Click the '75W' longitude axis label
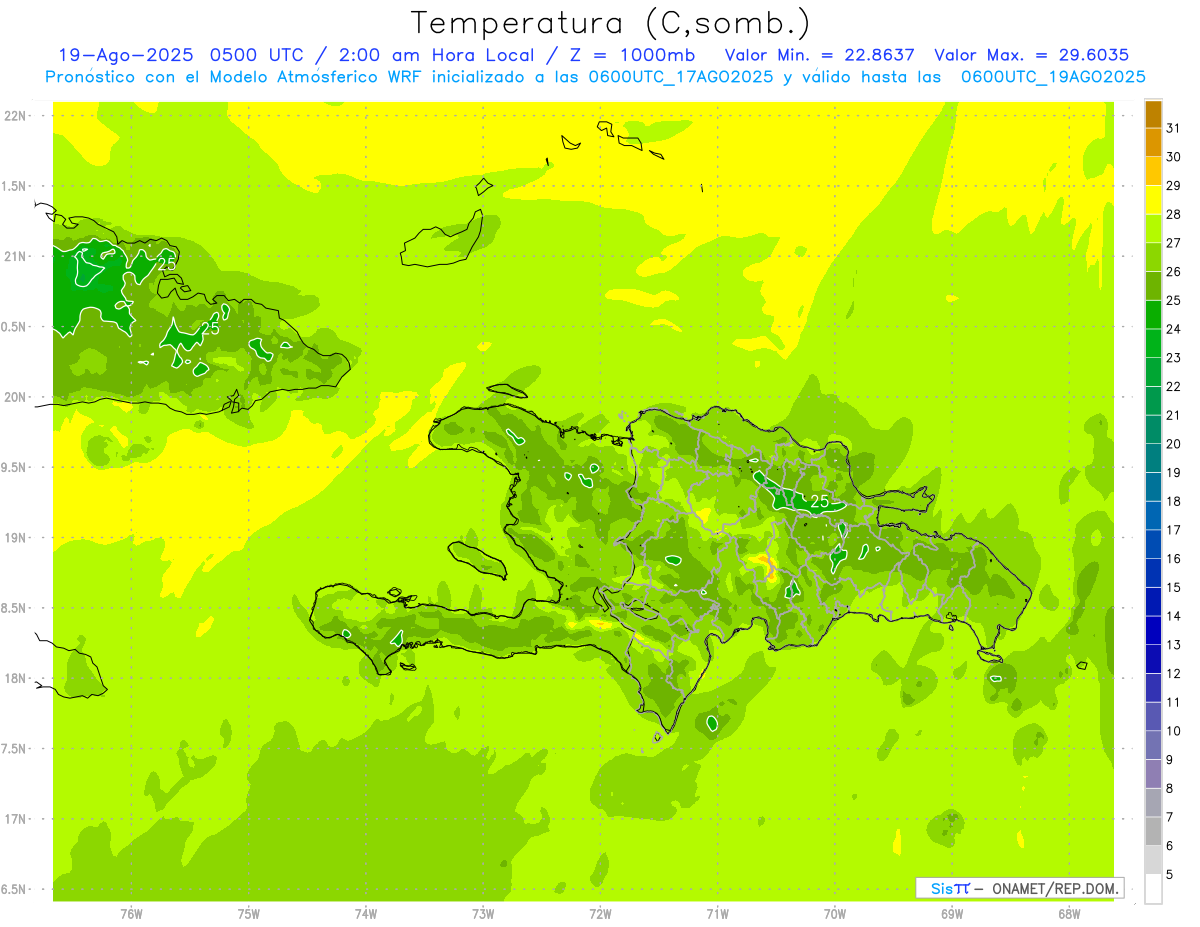The height and width of the screenshot is (927, 1200). click(x=249, y=913)
